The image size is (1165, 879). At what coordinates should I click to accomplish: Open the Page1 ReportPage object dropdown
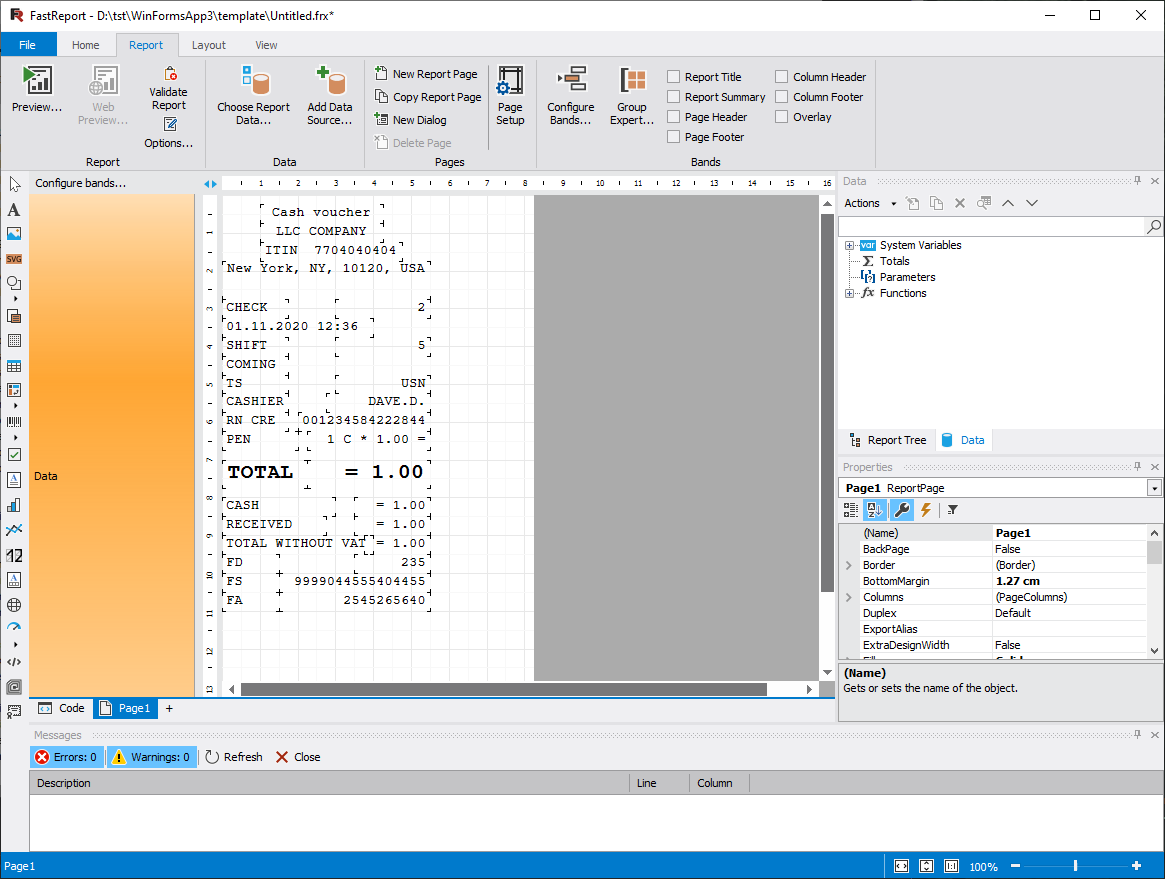1154,488
